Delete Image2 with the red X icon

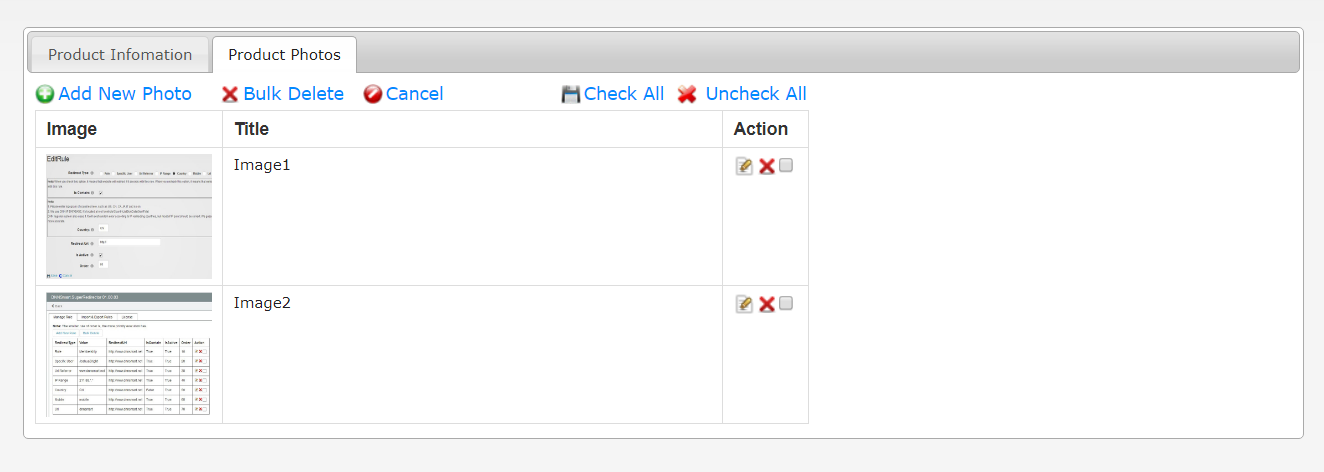pos(767,304)
